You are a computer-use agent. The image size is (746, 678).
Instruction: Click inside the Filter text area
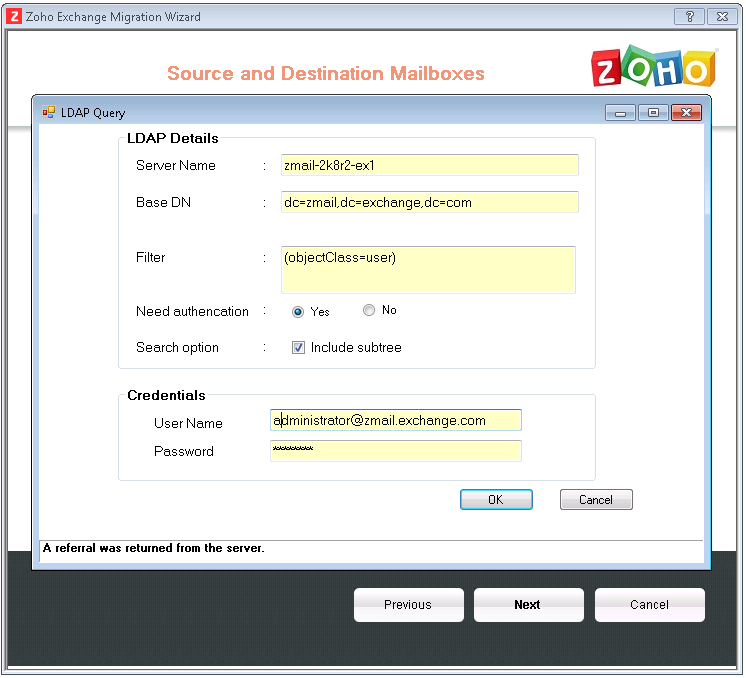(429, 270)
